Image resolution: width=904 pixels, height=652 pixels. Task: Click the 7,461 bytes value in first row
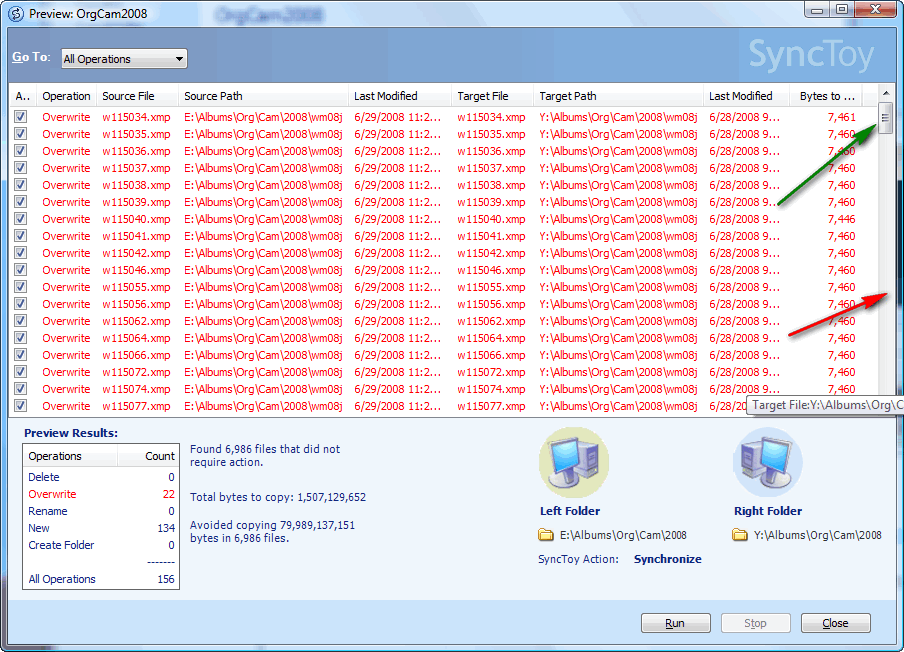pyautogui.click(x=842, y=117)
